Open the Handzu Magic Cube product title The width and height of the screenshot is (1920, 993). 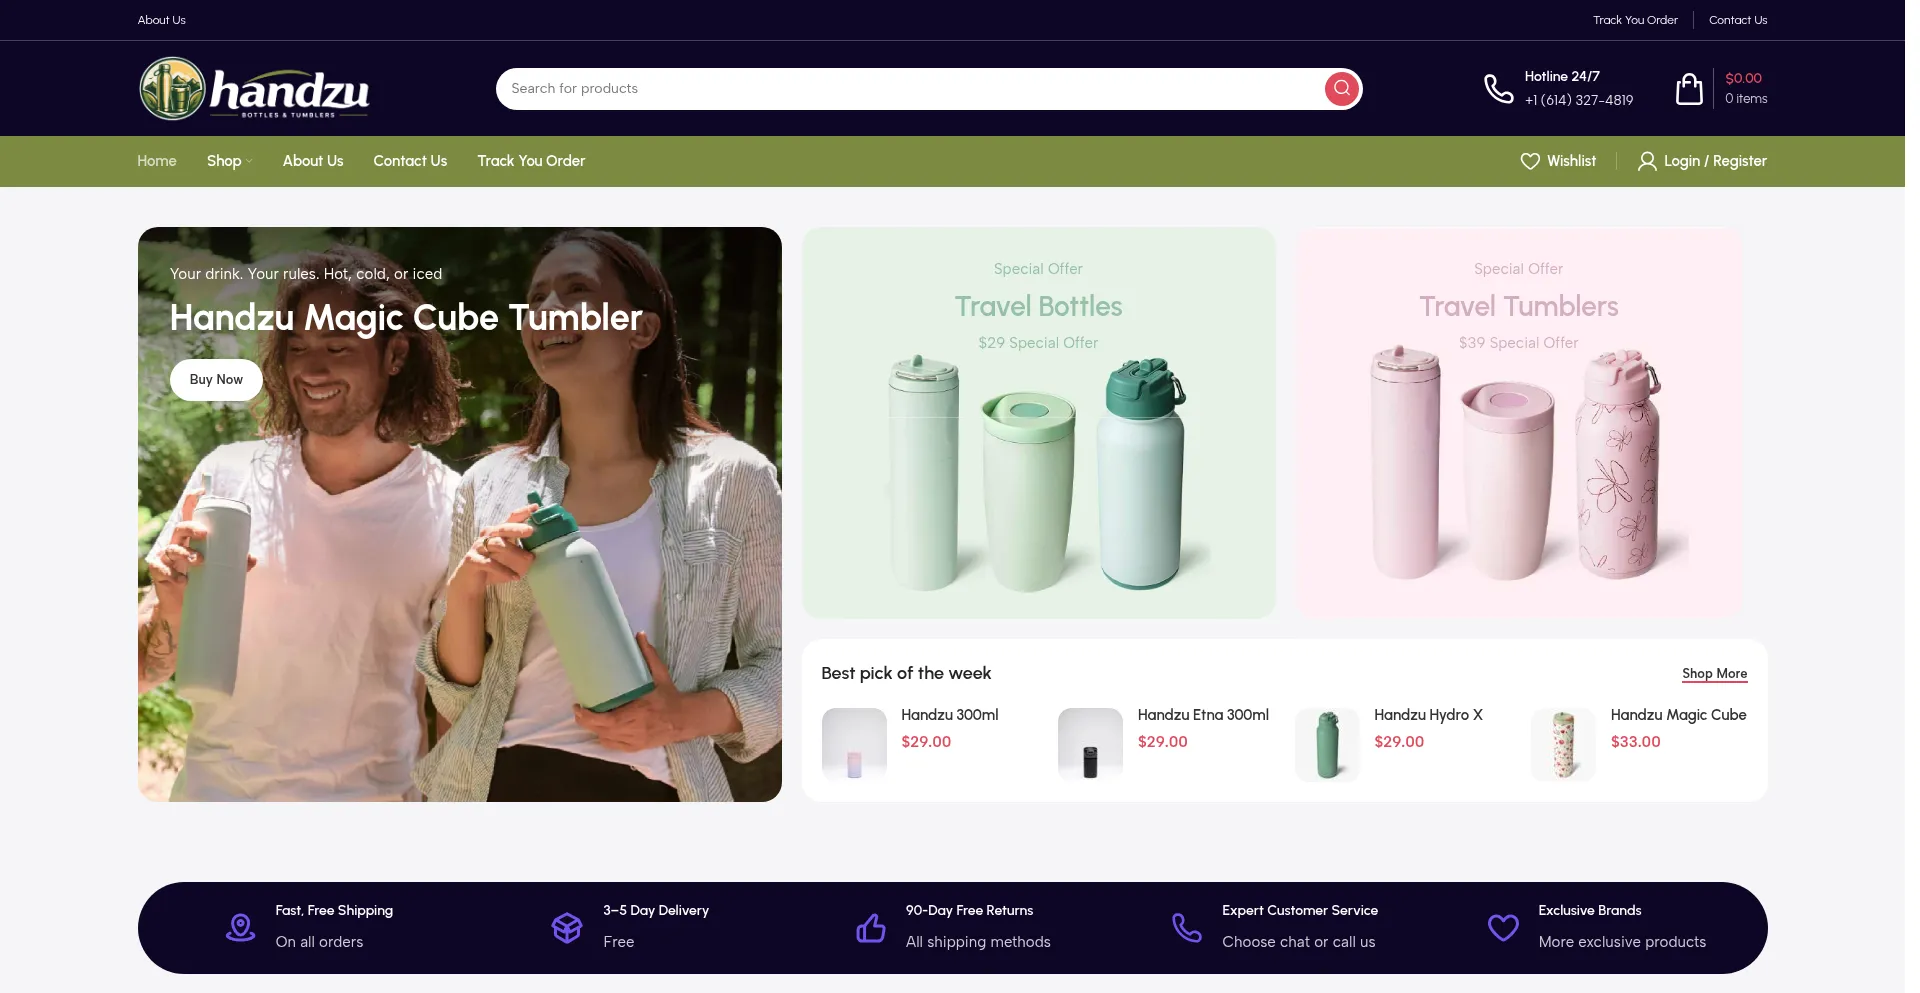[x=1678, y=715]
